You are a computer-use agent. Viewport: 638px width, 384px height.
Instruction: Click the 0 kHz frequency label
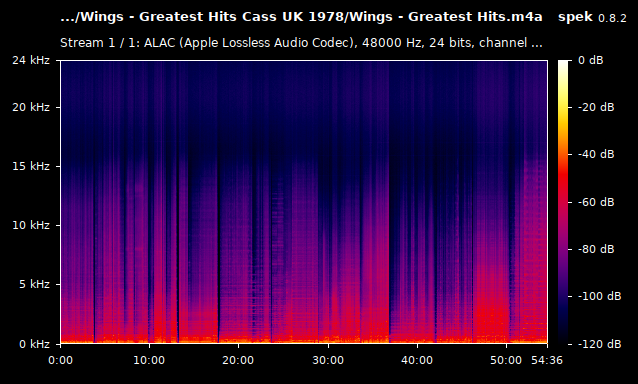click(x=34, y=344)
